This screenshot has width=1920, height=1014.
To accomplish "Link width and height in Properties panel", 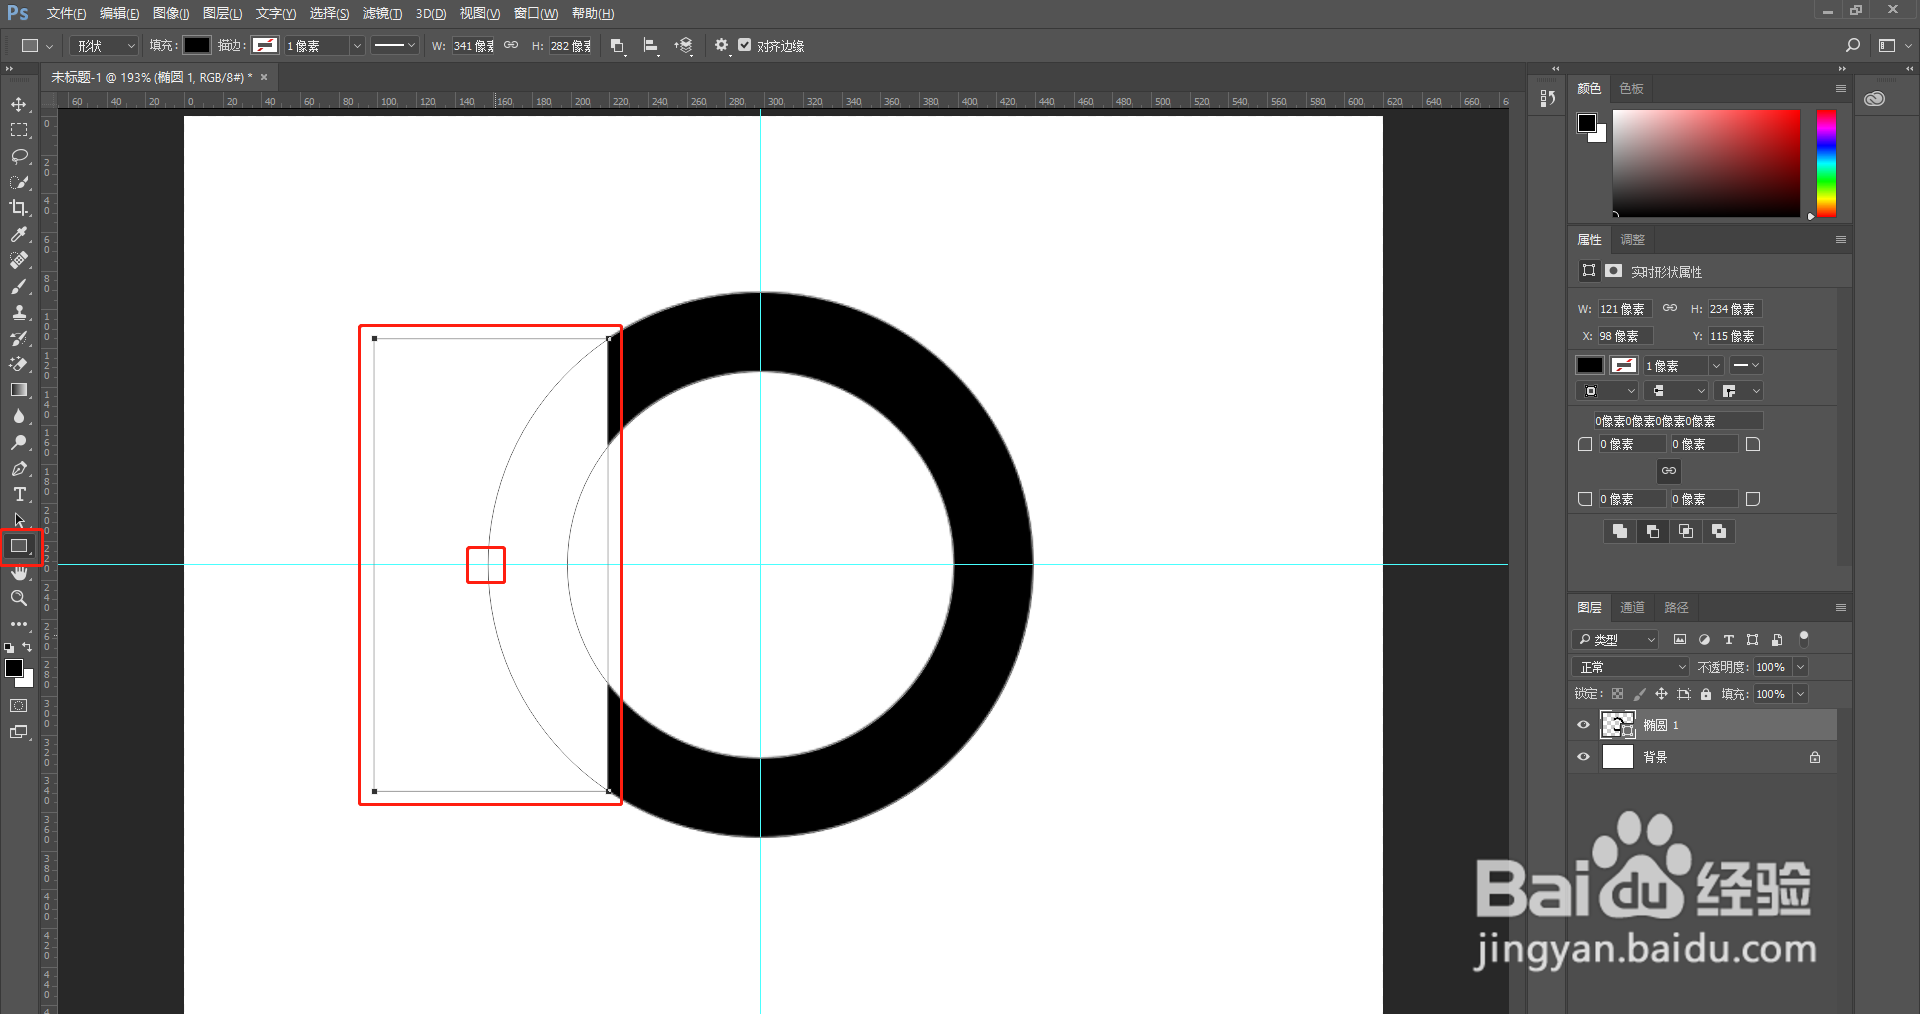I will [1670, 308].
